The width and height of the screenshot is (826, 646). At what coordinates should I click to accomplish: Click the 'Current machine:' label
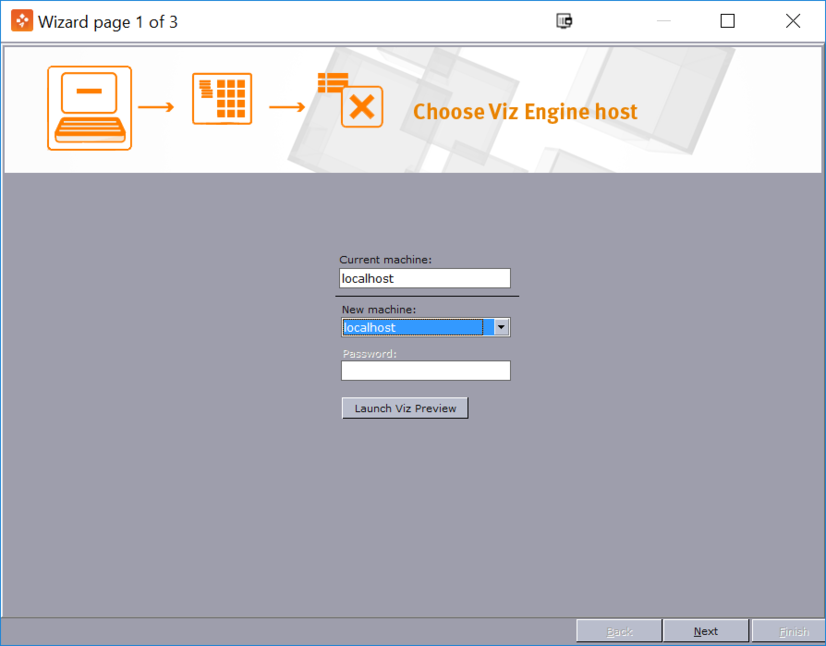(385, 260)
